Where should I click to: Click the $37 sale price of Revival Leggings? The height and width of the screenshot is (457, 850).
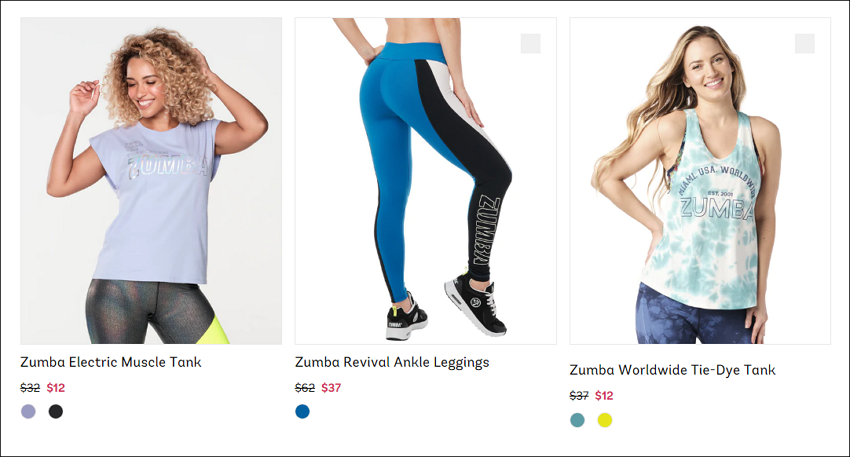click(x=331, y=388)
